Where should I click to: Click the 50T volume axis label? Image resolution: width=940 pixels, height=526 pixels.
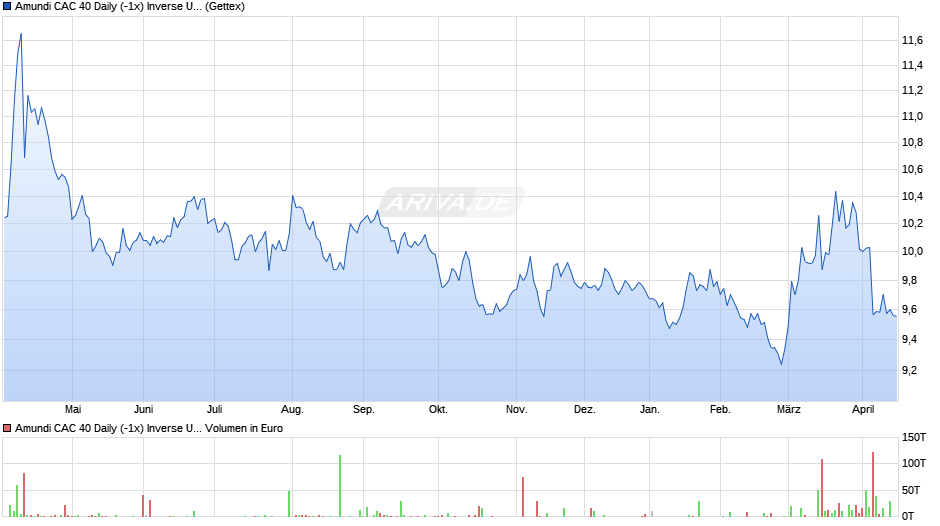point(911,490)
